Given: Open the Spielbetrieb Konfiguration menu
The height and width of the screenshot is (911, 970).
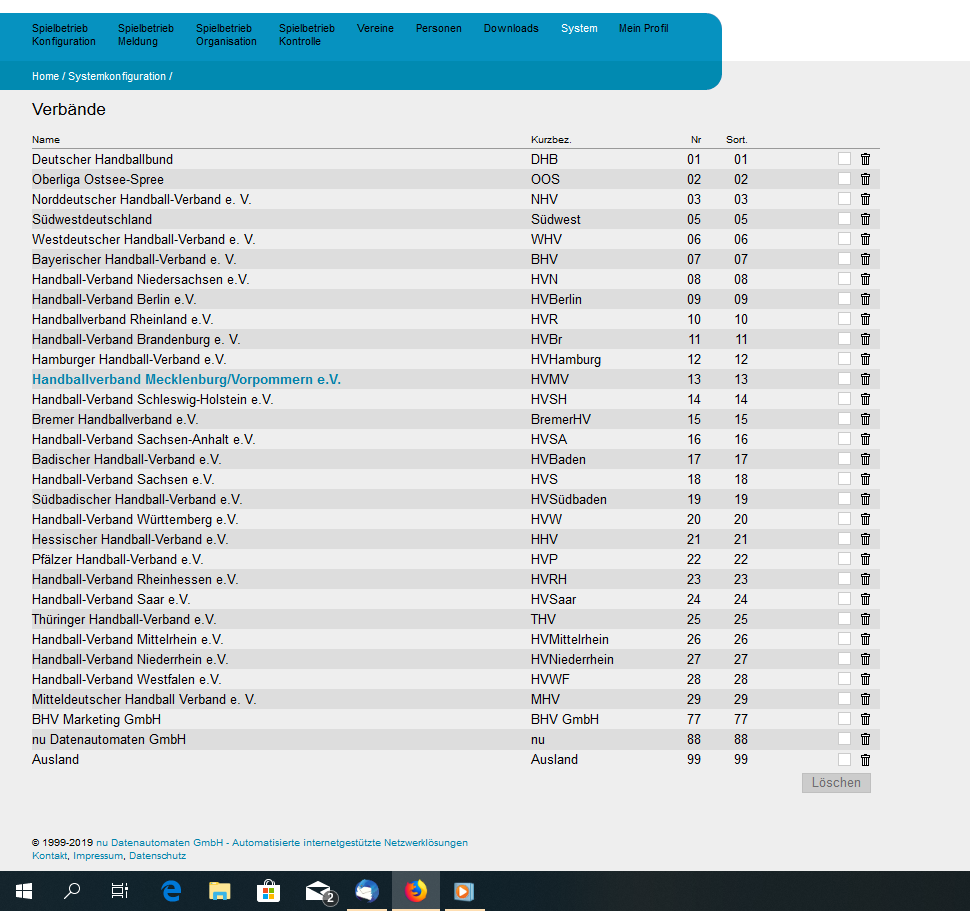Looking at the screenshot, I should pyautogui.click(x=64, y=35).
